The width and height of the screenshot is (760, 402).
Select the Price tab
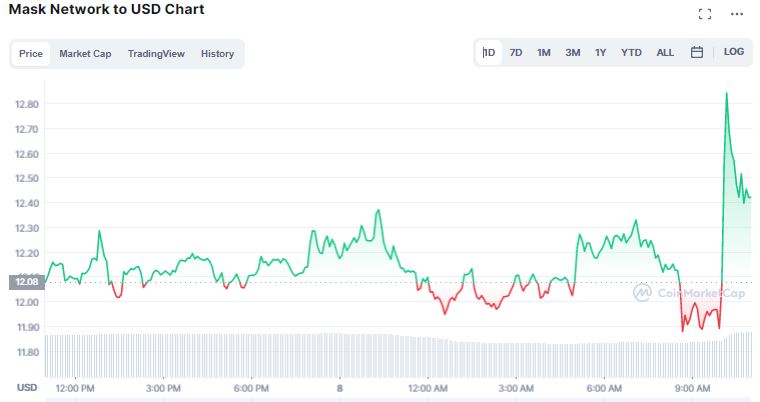tap(31, 54)
